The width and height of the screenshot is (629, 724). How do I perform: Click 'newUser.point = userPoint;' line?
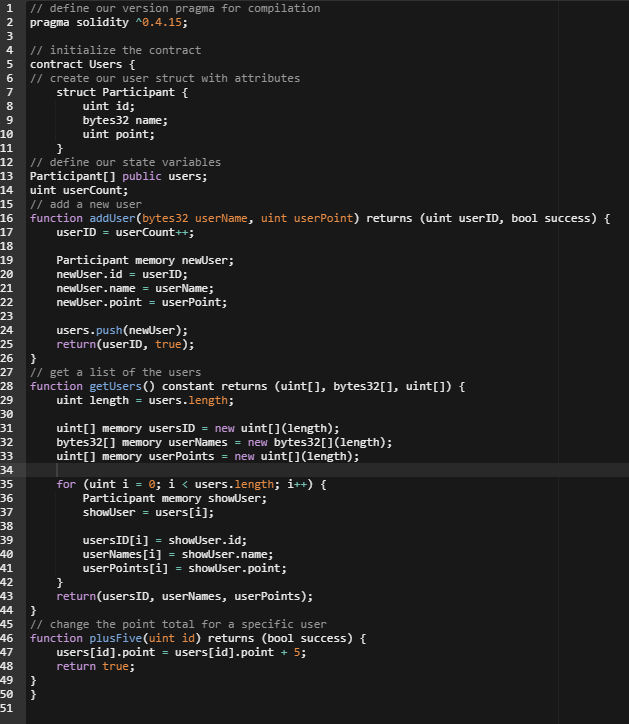142,302
